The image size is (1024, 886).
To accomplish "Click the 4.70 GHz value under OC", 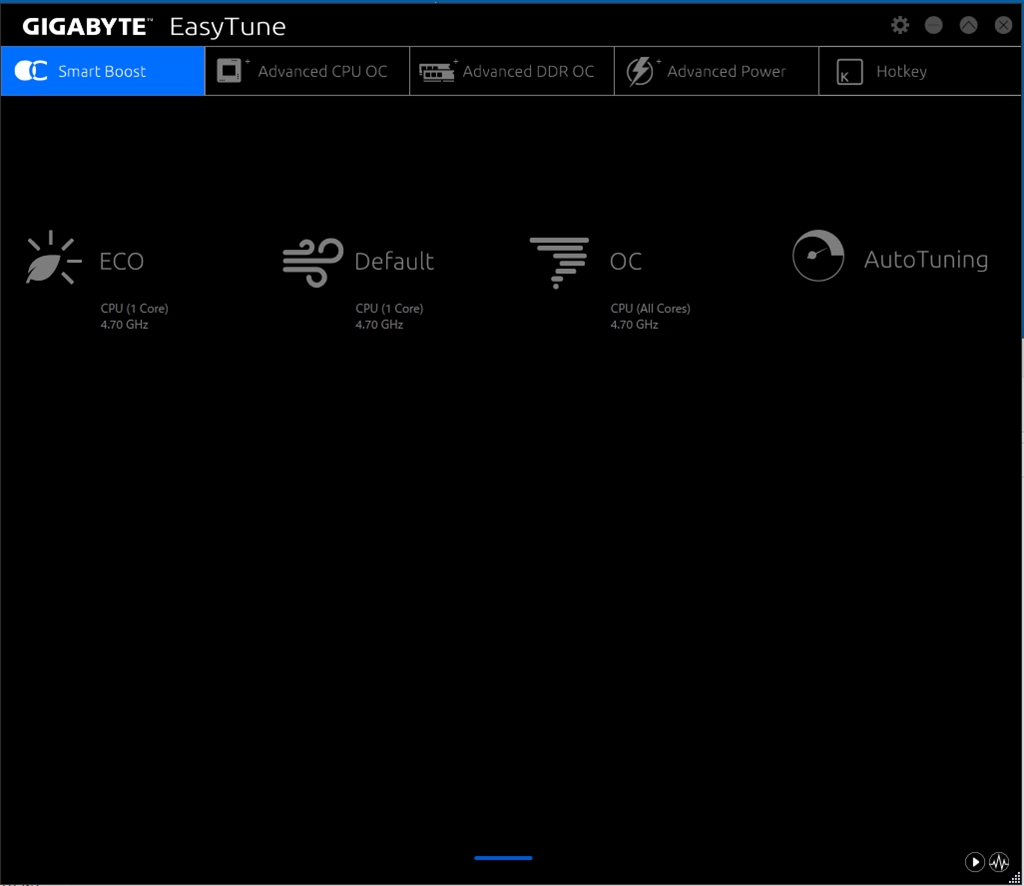I will (x=634, y=324).
